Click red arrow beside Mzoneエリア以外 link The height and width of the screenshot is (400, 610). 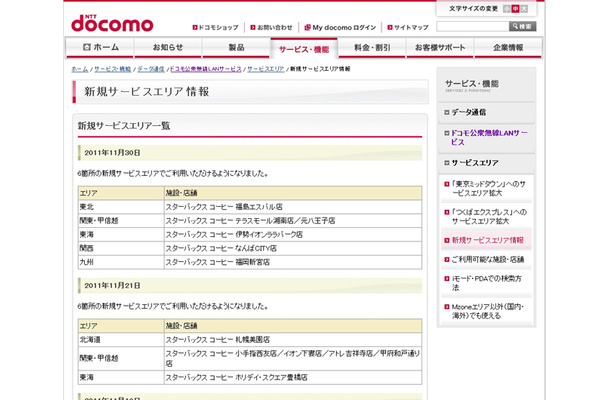coord(447,307)
